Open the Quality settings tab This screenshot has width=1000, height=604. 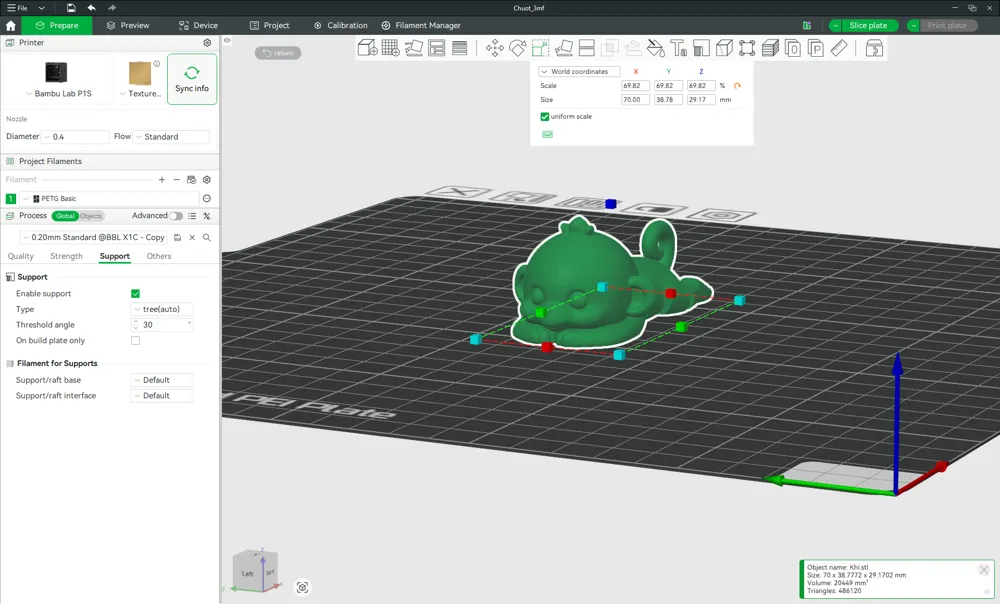point(20,256)
